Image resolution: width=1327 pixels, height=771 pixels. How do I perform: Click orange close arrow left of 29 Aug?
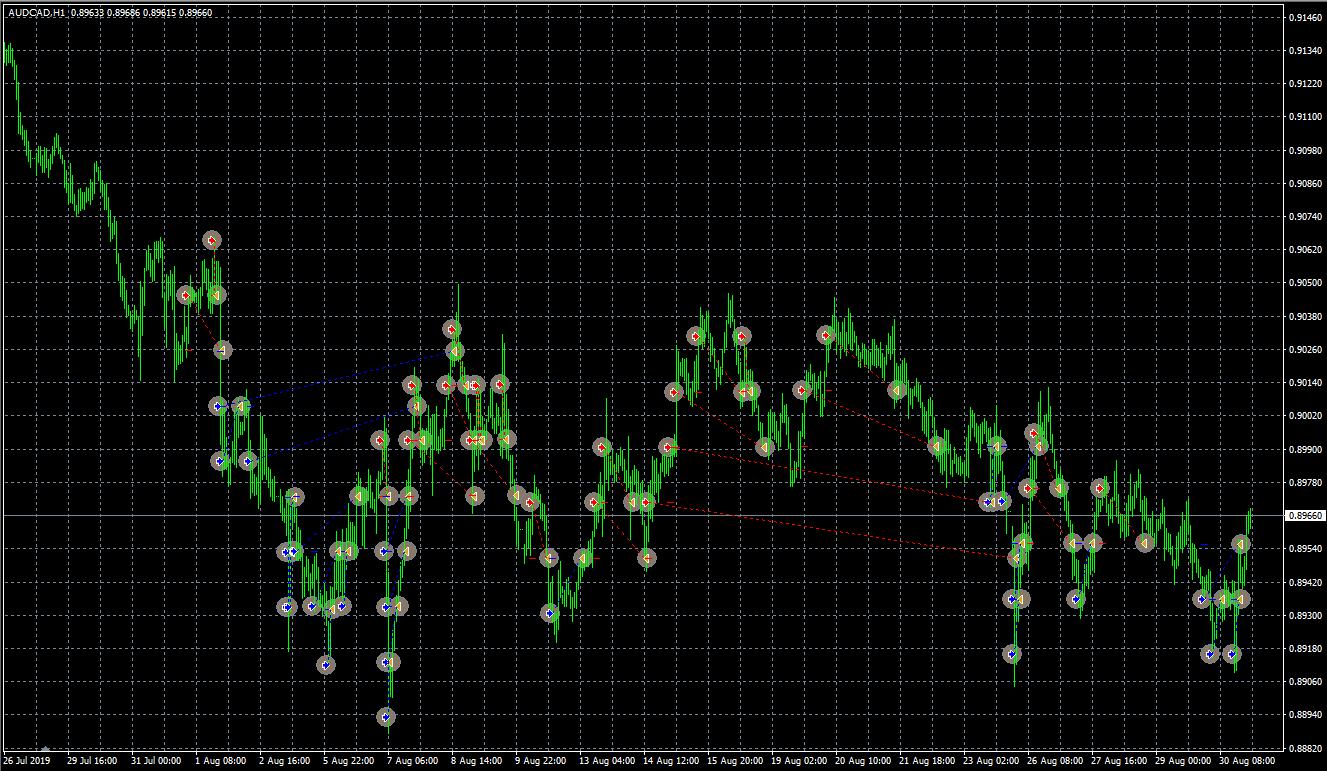1145,543
